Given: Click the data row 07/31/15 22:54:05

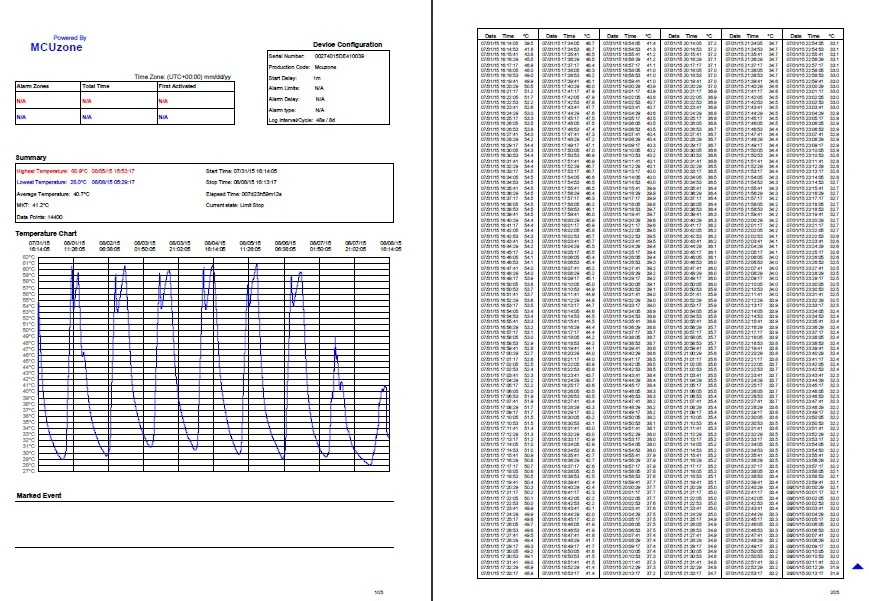Looking at the screenshot, I should [812, 43].
